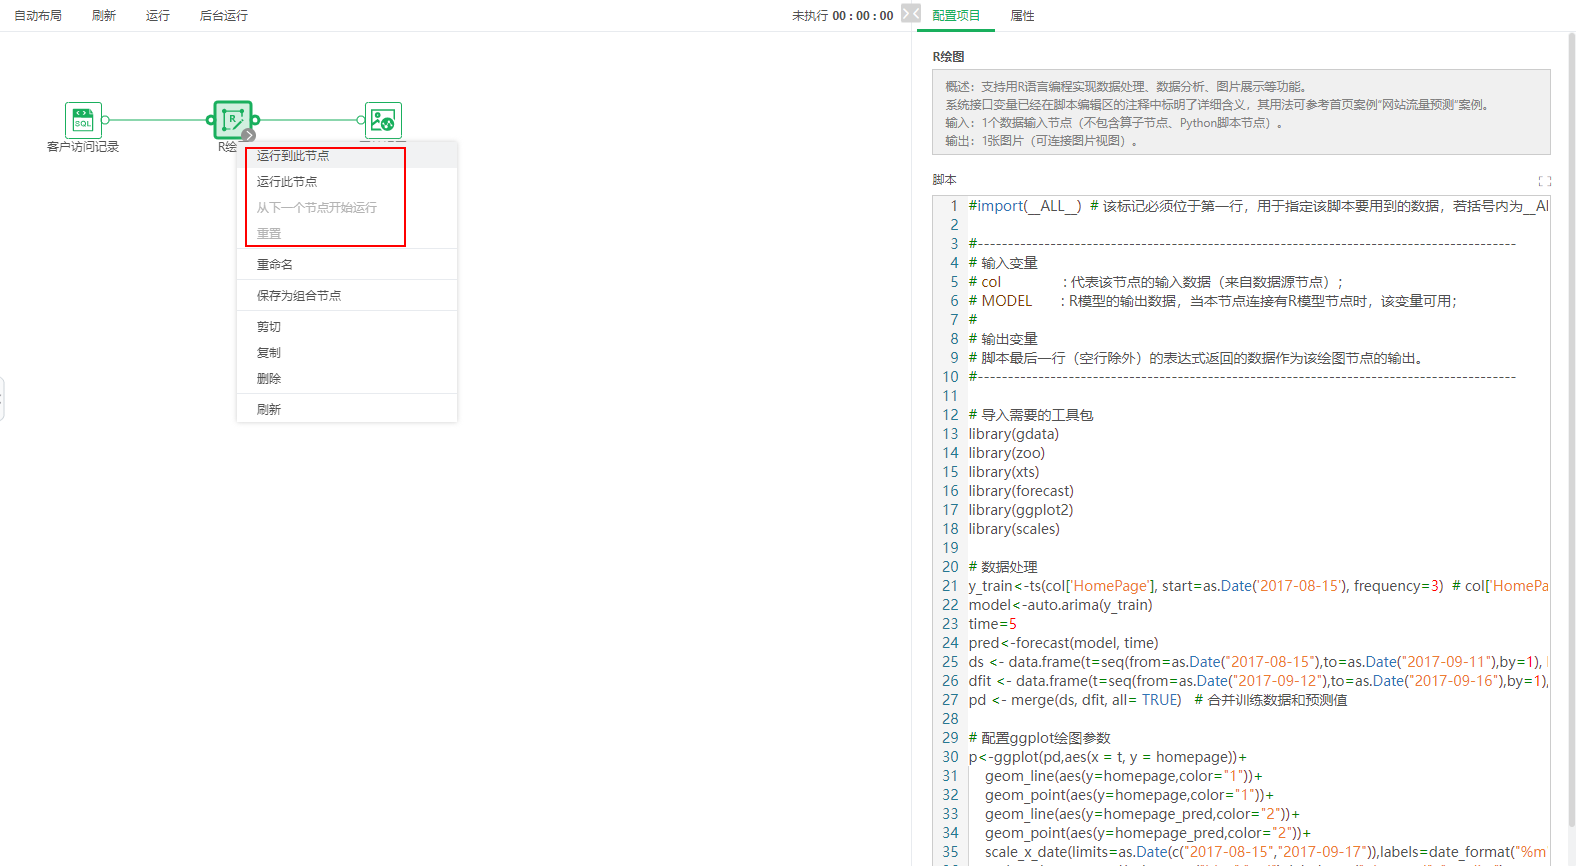The height and width of the screenshot is (866, 1576).
Task: Click the image view node icon
Action: tap(383, 120)
